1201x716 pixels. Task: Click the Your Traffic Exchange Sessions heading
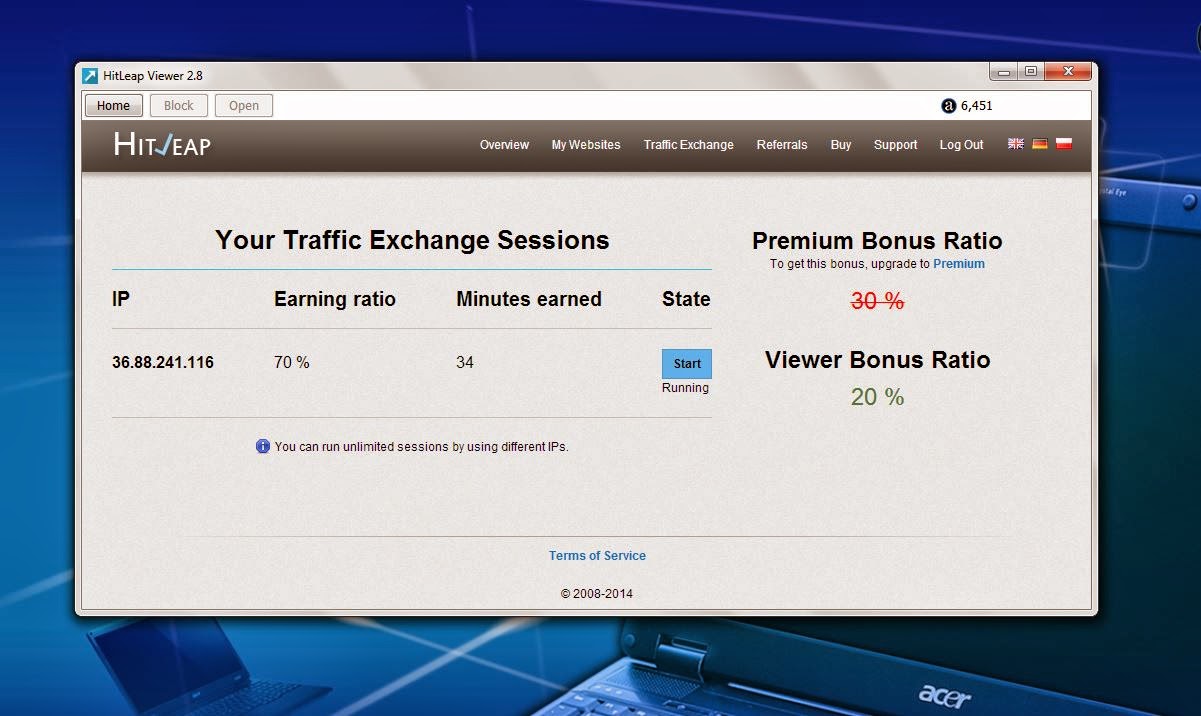coord(412,240)
